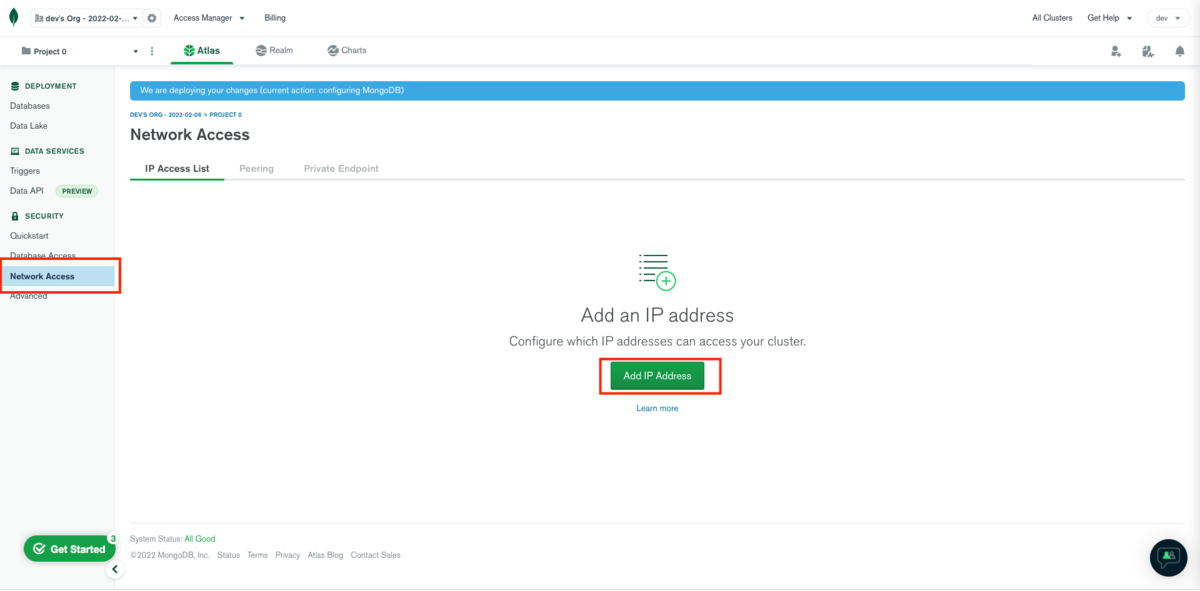1200x591 pixels.
Task: Open the dev user account menu
Action: pos(1169,18)
